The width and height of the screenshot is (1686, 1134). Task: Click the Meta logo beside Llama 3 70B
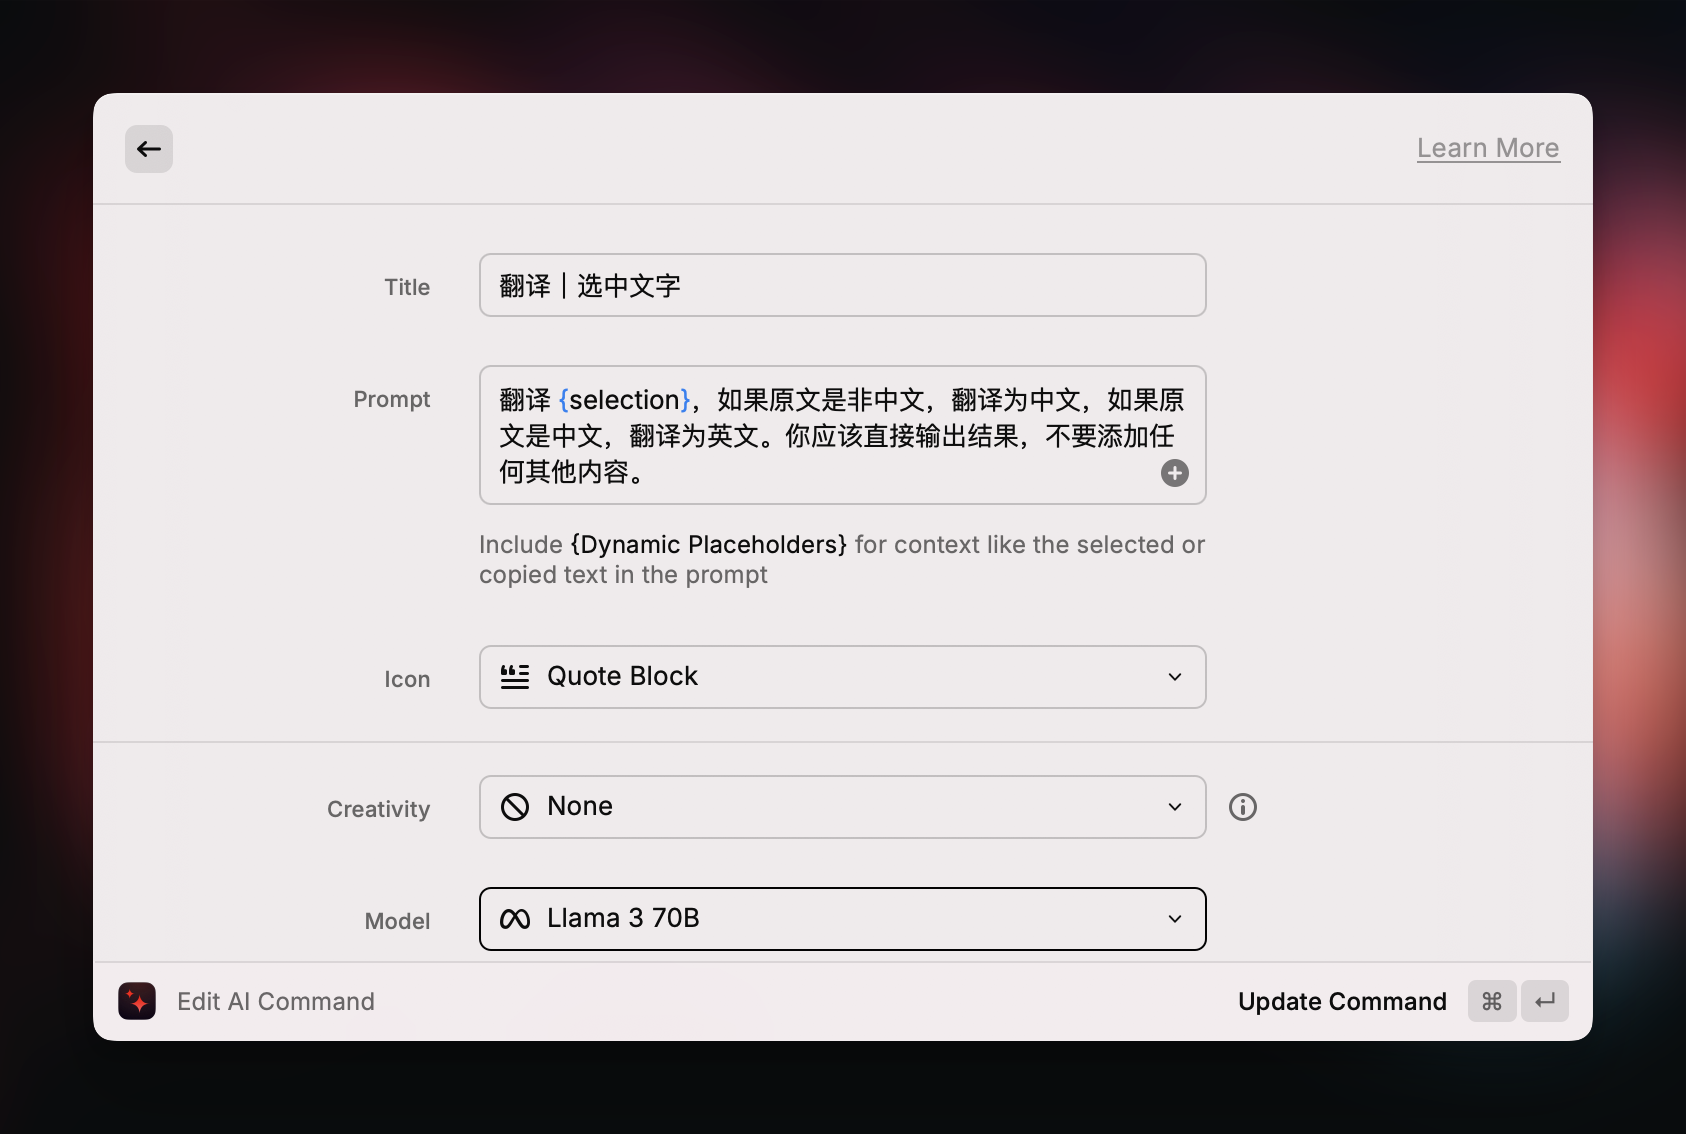pyautogui.click(x=515, y=918)
